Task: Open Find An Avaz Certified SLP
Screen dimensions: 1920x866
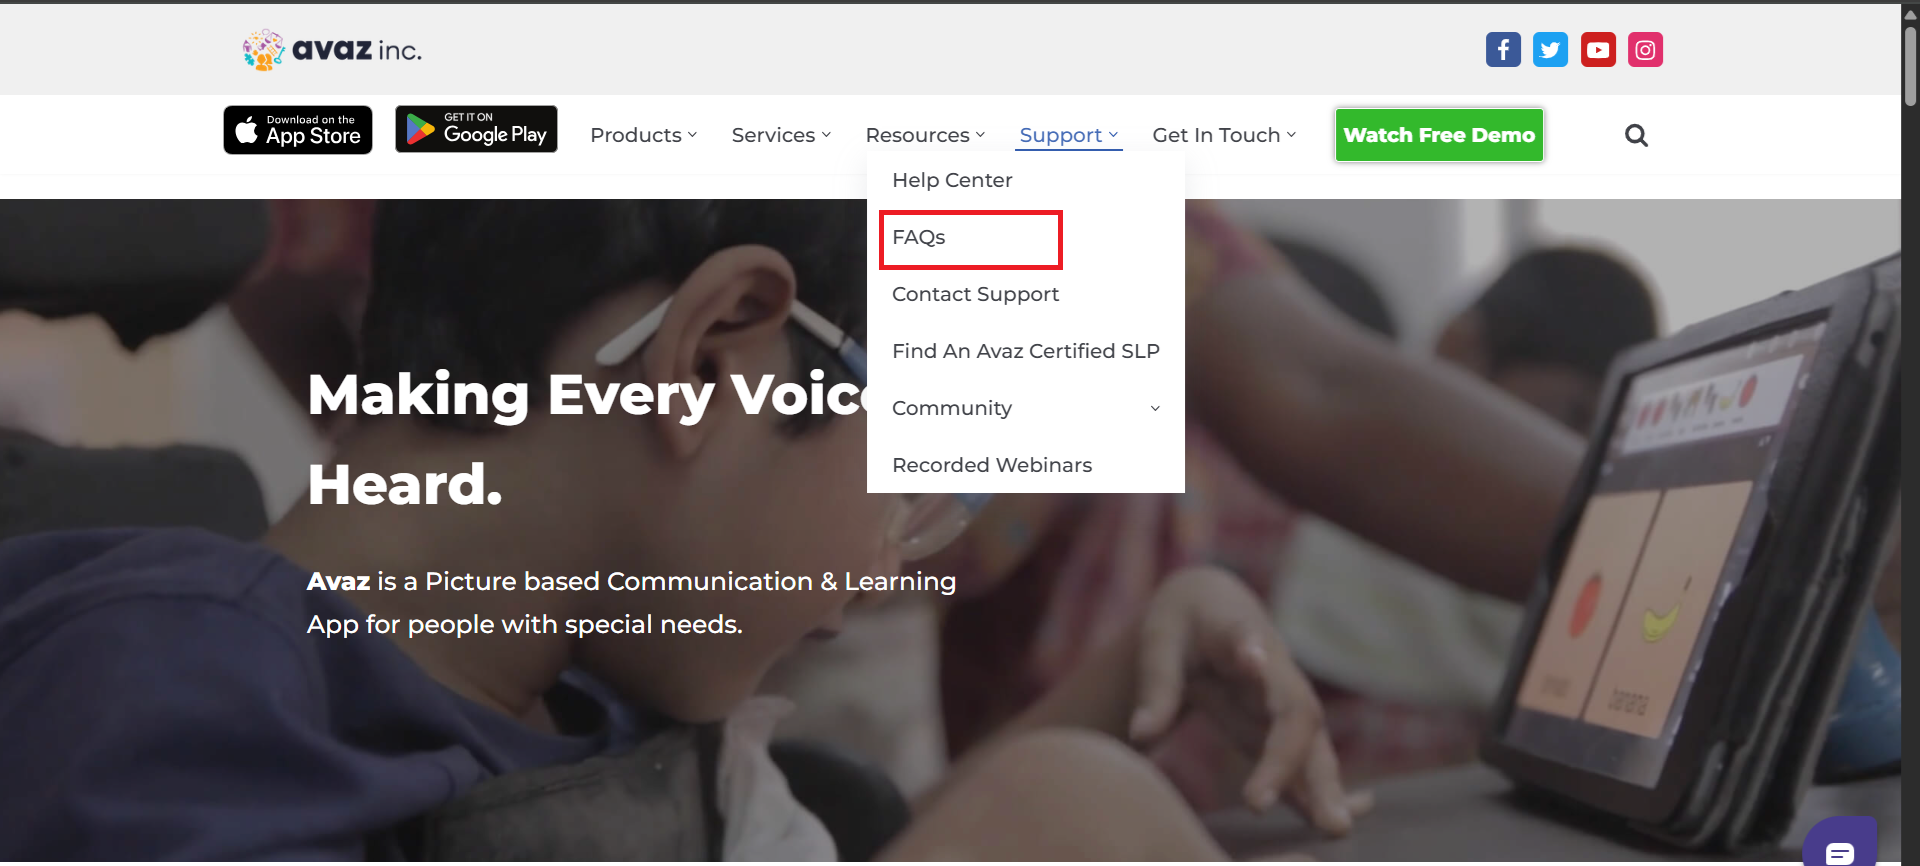Action: [x=1026, y=351]
